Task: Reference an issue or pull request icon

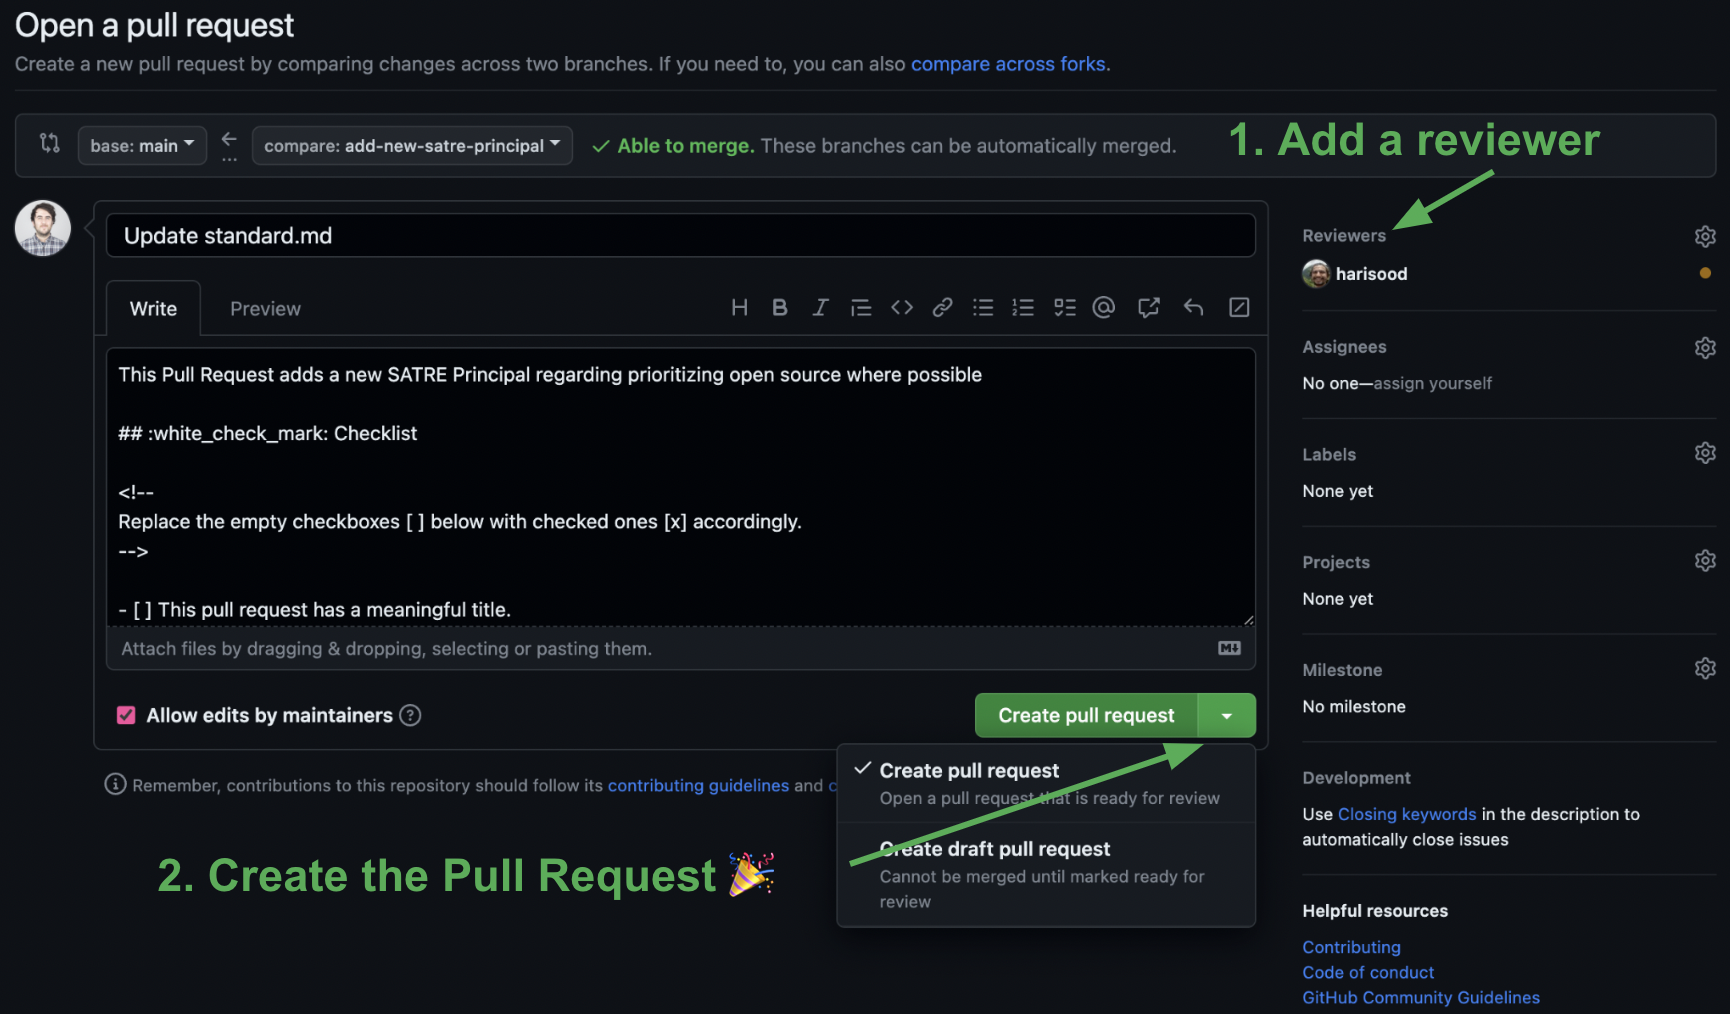Action: tap(1149, 308)
